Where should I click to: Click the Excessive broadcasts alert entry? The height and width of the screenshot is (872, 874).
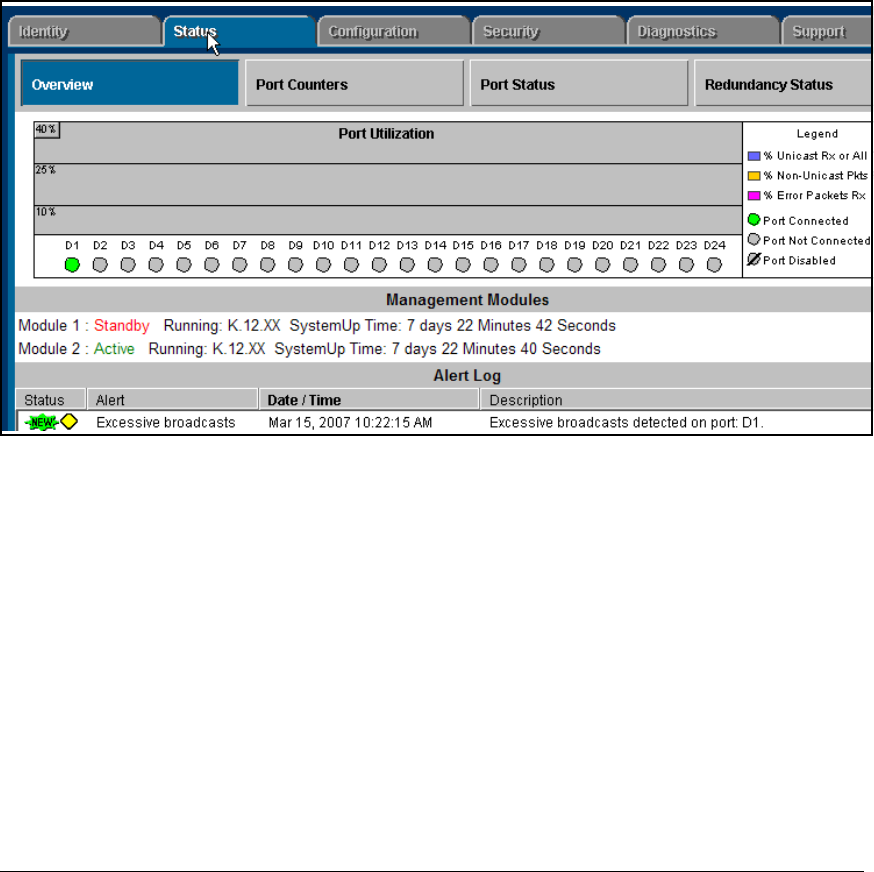coord(166,423)
